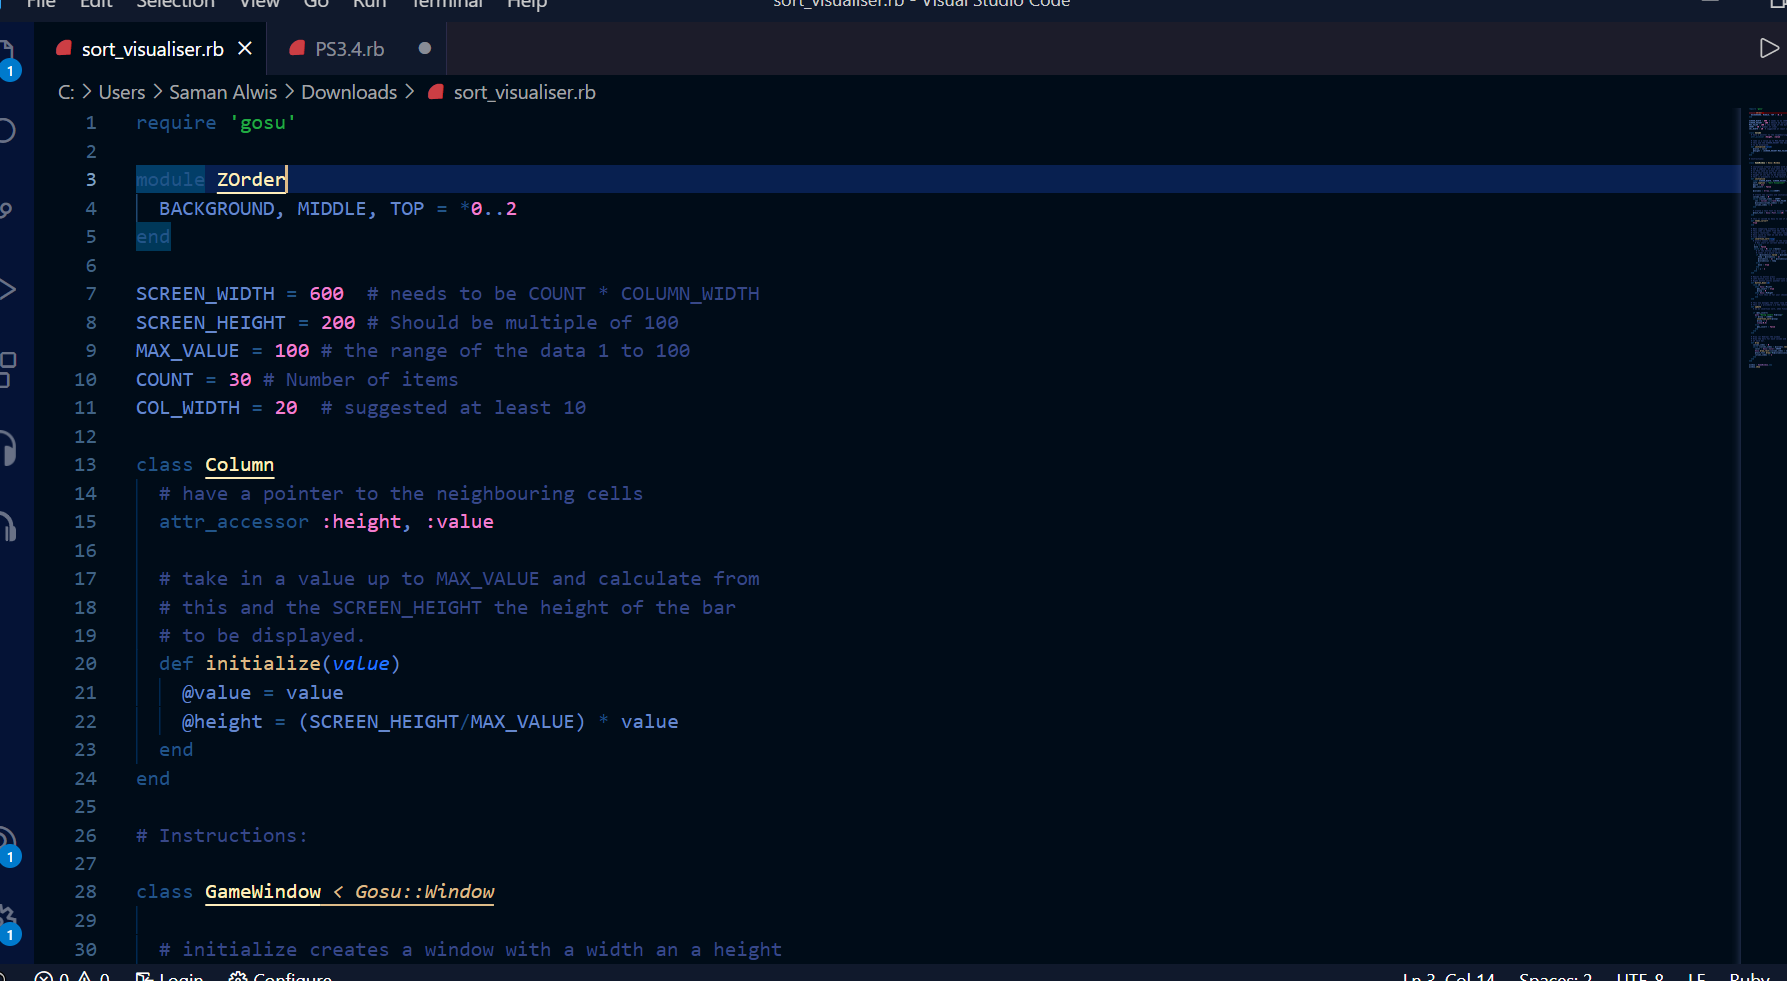The width and height of the screenshot is (1787, 981).
Task: Open Manage gear at activity bar bottom
Action: 7,924
